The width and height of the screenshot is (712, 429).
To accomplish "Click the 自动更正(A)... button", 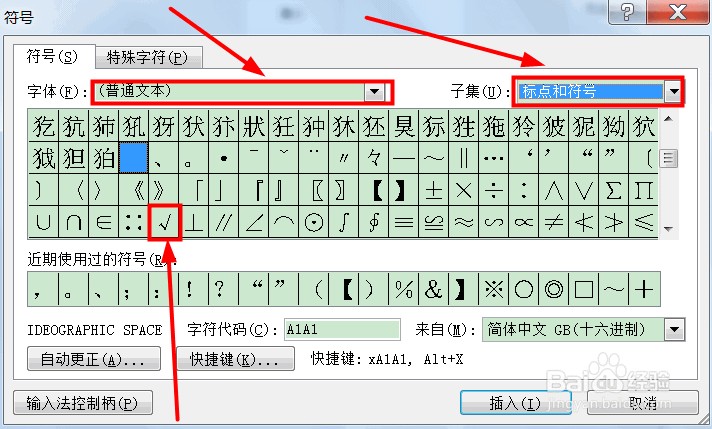I will click(94, 359).
